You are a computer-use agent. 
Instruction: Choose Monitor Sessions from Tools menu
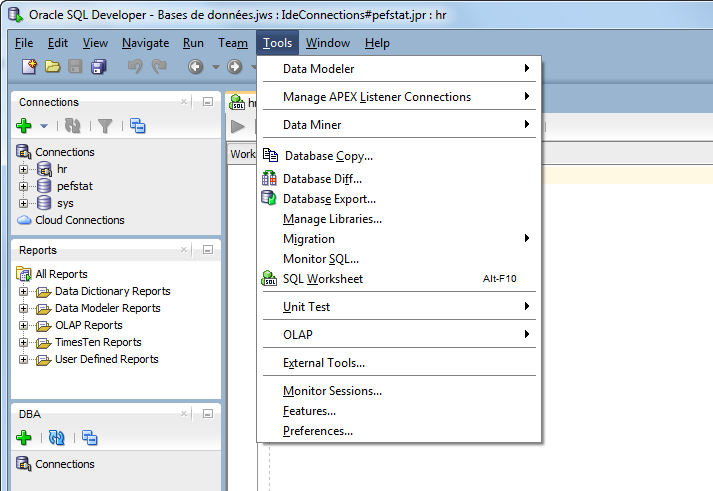click(x=399, y=391)
